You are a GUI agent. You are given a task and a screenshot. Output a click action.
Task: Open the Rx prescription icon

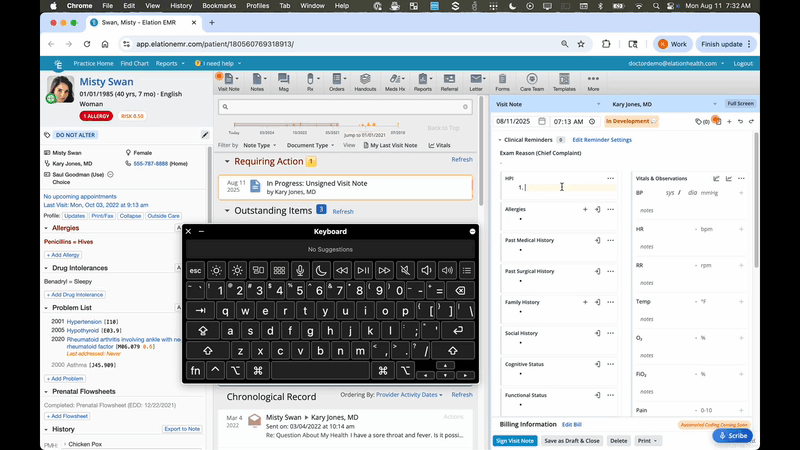(x=310, y=82)
